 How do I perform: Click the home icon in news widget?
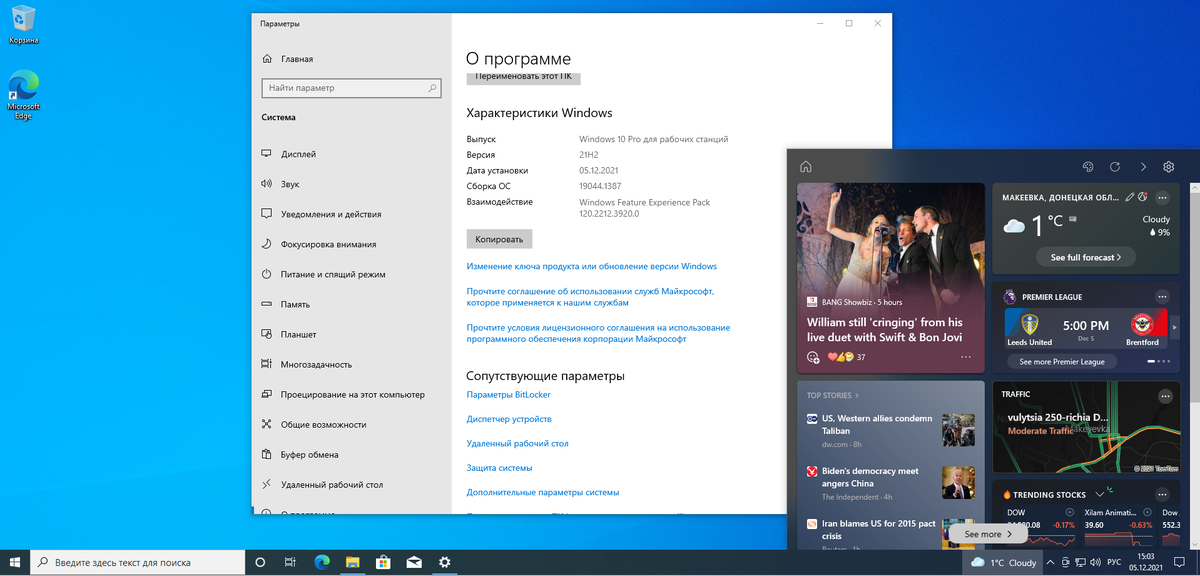click(806, 167)
